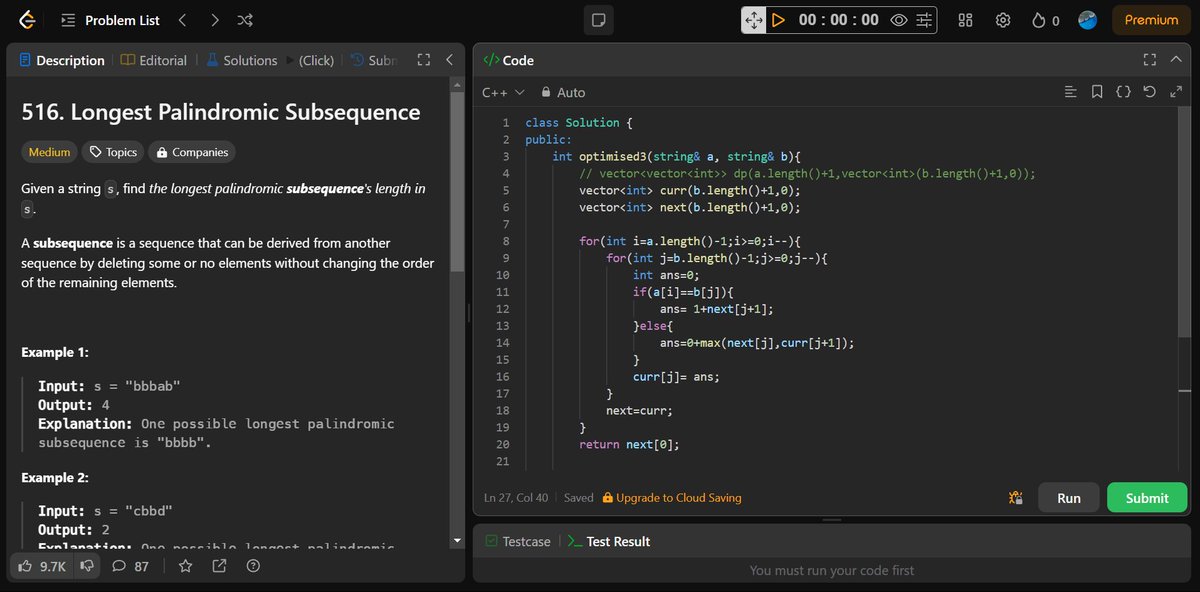Click description scrollbar down arrow

[x=458, y=541]
